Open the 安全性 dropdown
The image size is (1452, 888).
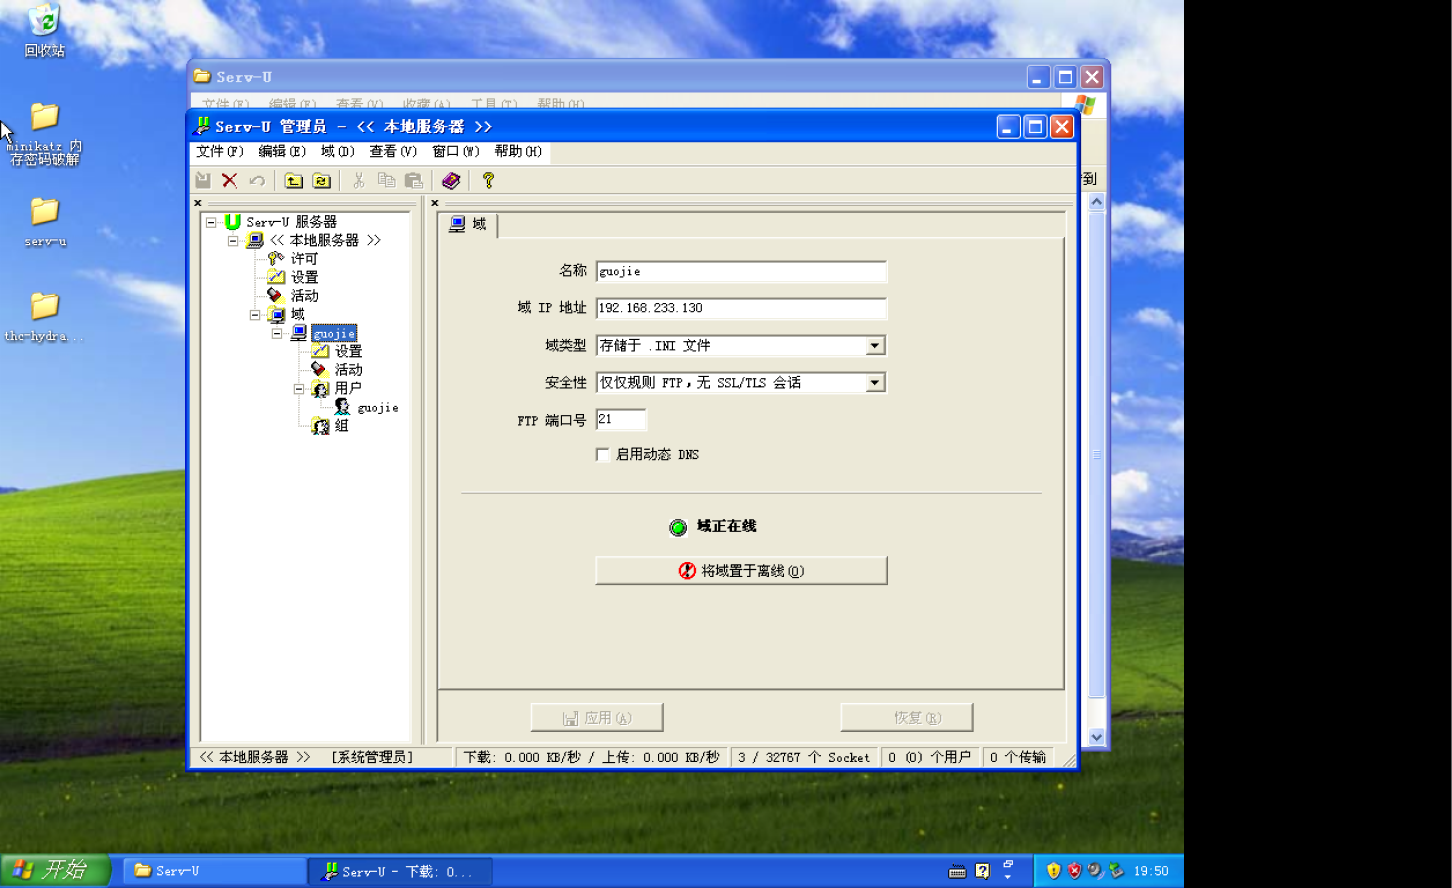pos(875,383)
